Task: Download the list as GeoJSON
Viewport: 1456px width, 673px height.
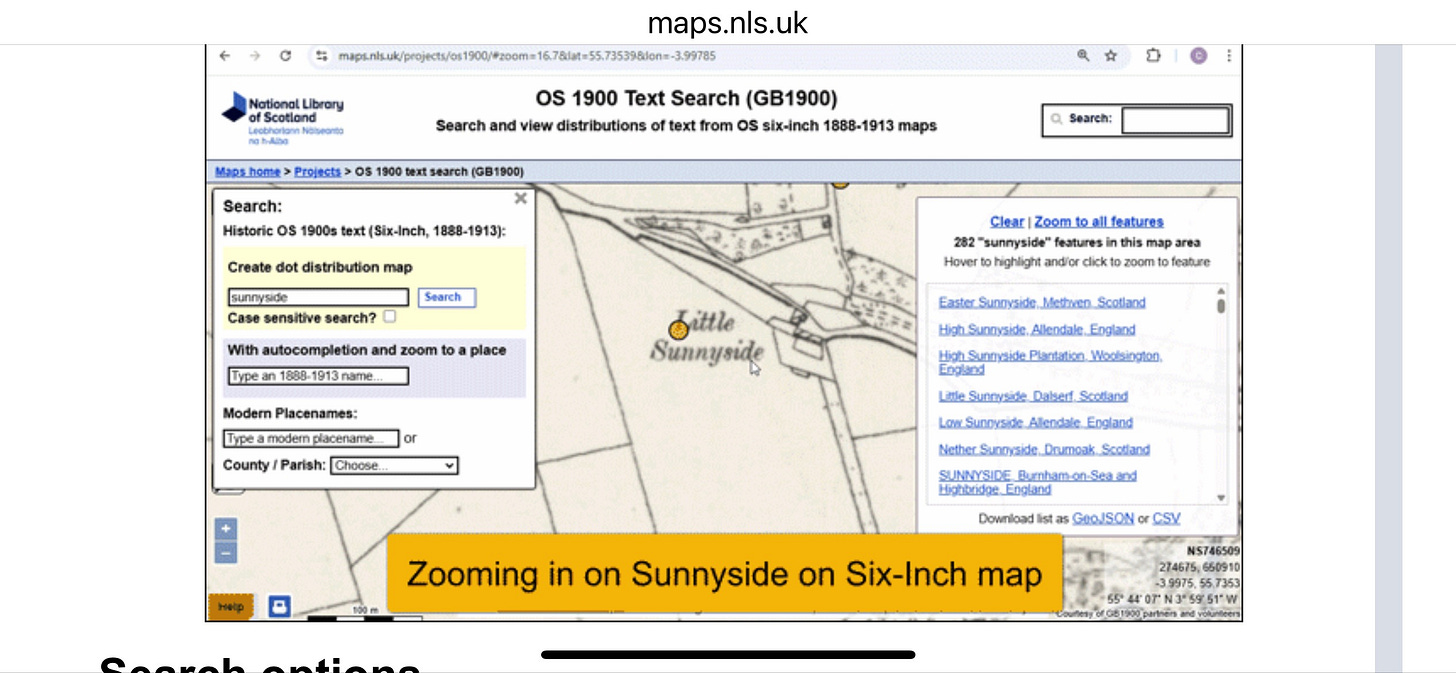Action: 1103,519
